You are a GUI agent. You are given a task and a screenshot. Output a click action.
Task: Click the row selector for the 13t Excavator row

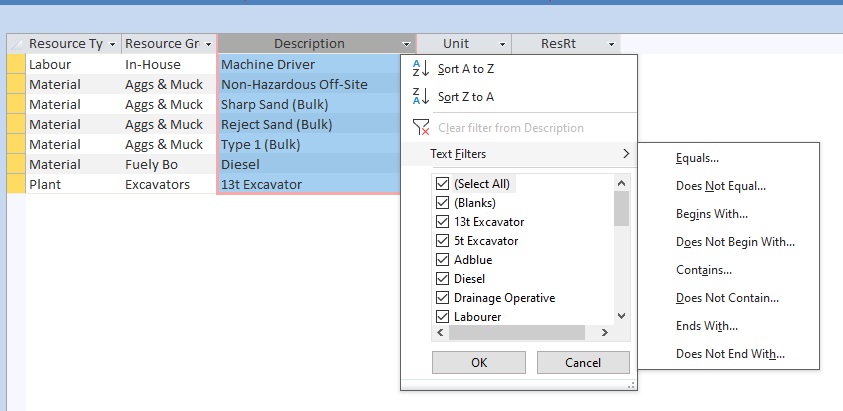click(x=15, y=184)
